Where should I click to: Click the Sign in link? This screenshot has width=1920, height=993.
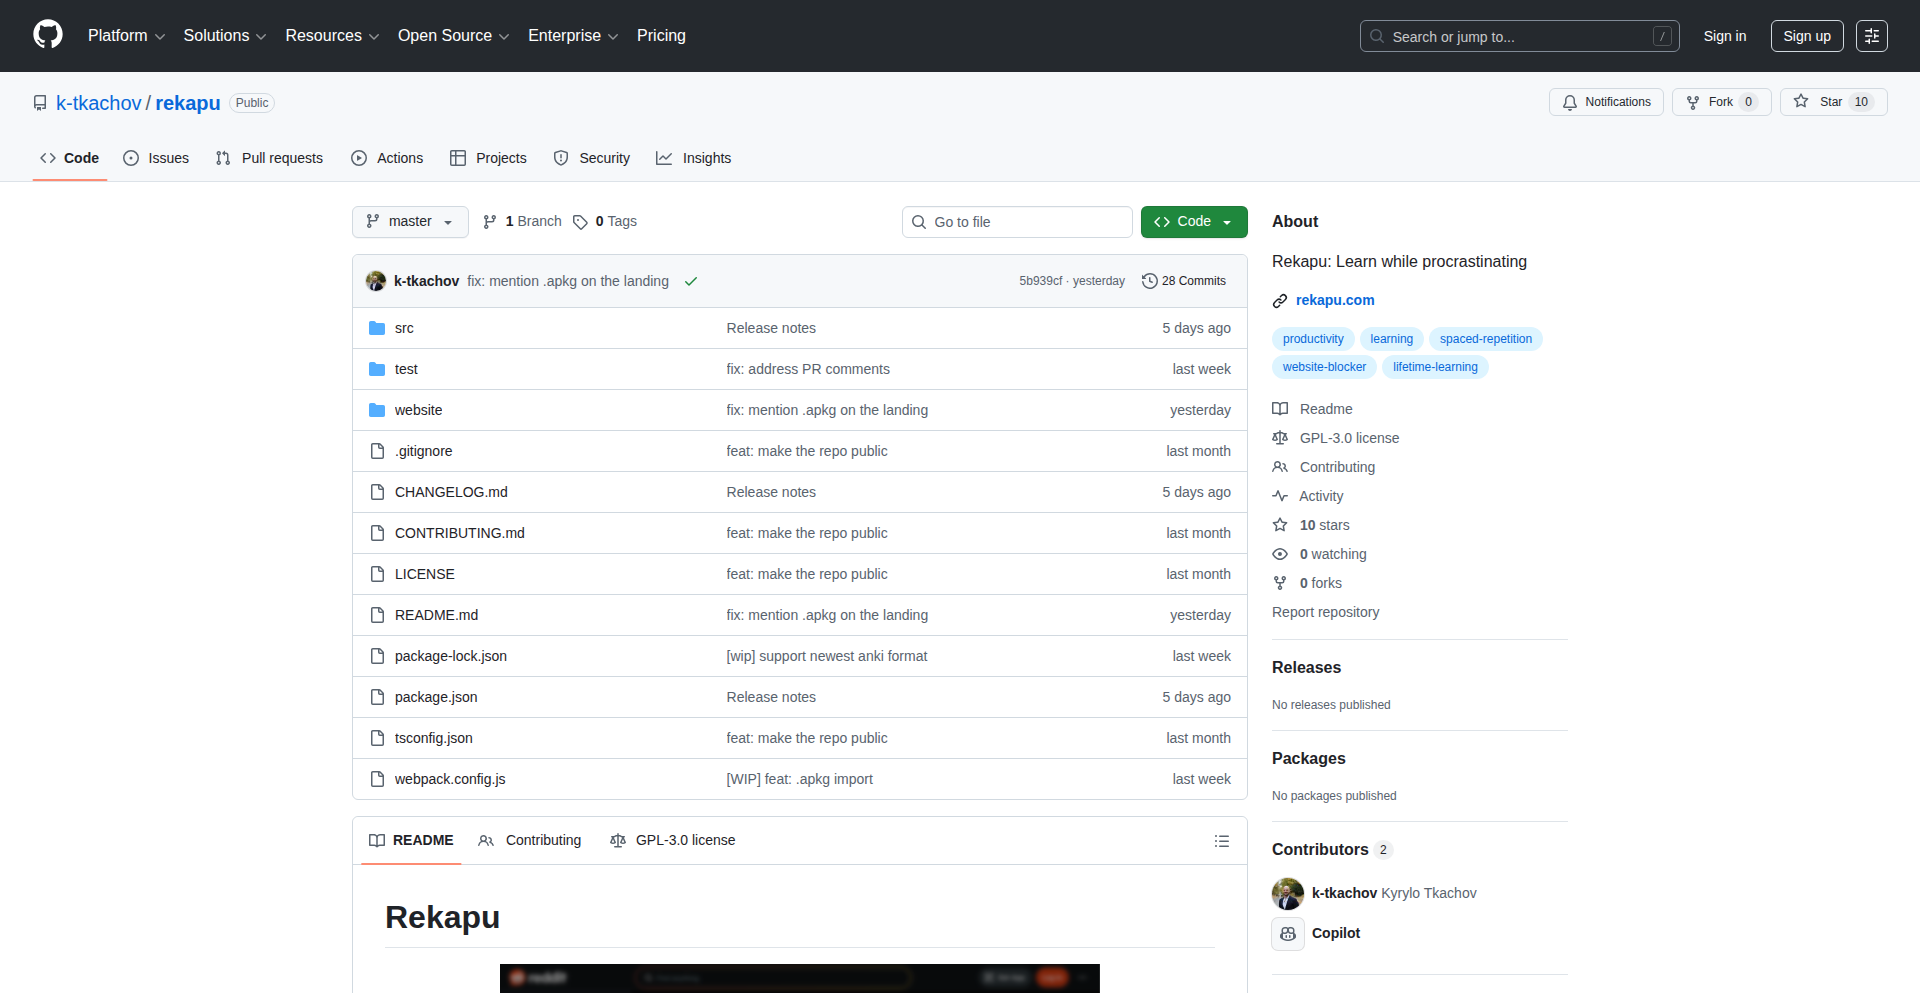point(1725,36)
